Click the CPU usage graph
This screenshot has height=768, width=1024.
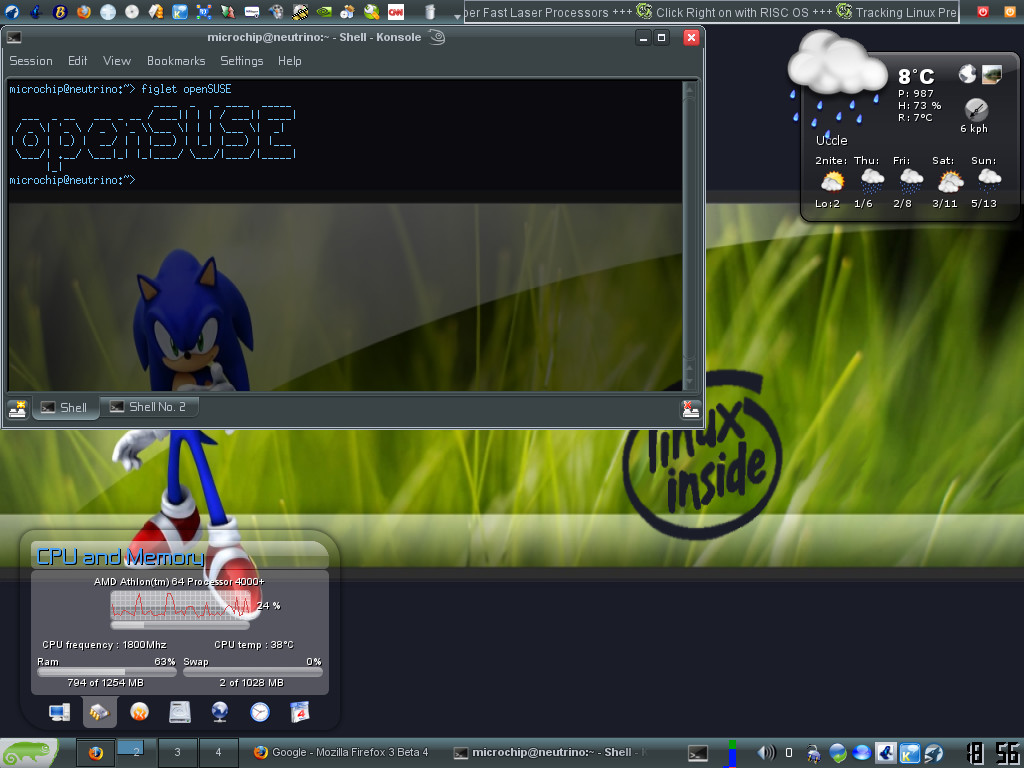point(181,605)
